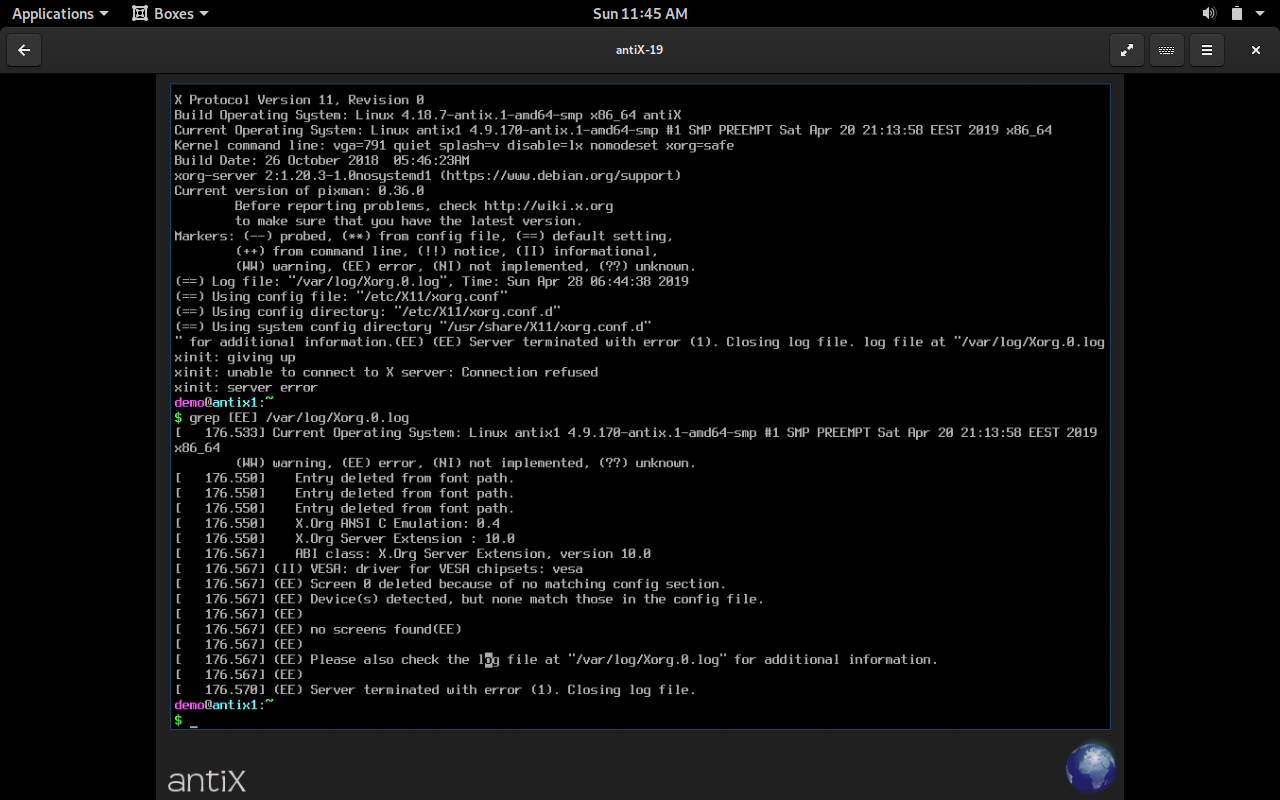
Task: Click 'Using config directory: "/etc/X11/xorg.conf.d"' line
Action: [x=367, y=312]
